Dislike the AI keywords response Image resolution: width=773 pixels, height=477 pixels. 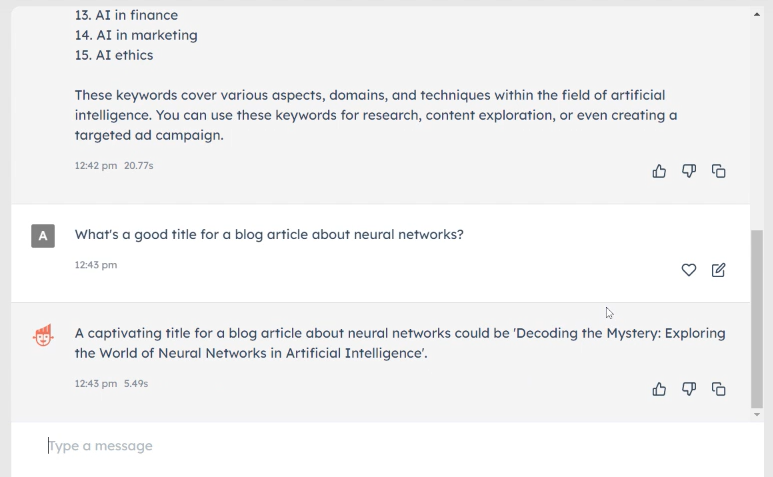tap(689, 171)
